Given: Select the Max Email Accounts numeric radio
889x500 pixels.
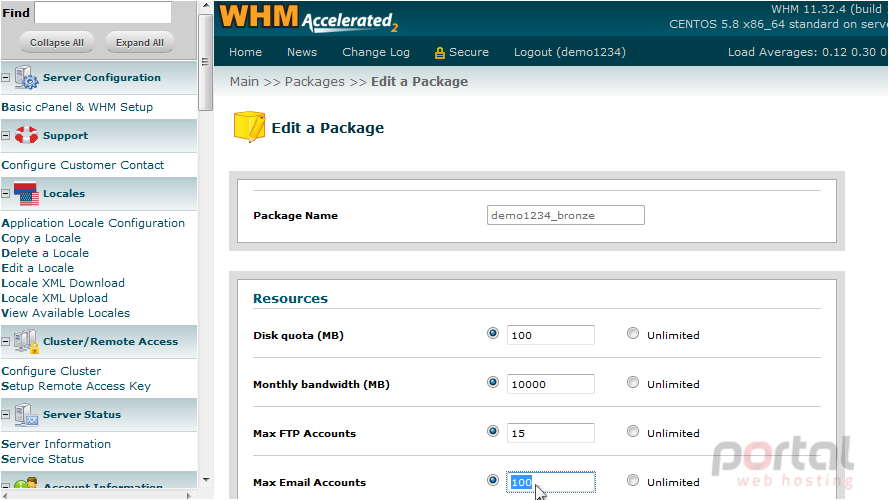Looking at the screenshot, I should pyautogui.click(x=493, y=481).
